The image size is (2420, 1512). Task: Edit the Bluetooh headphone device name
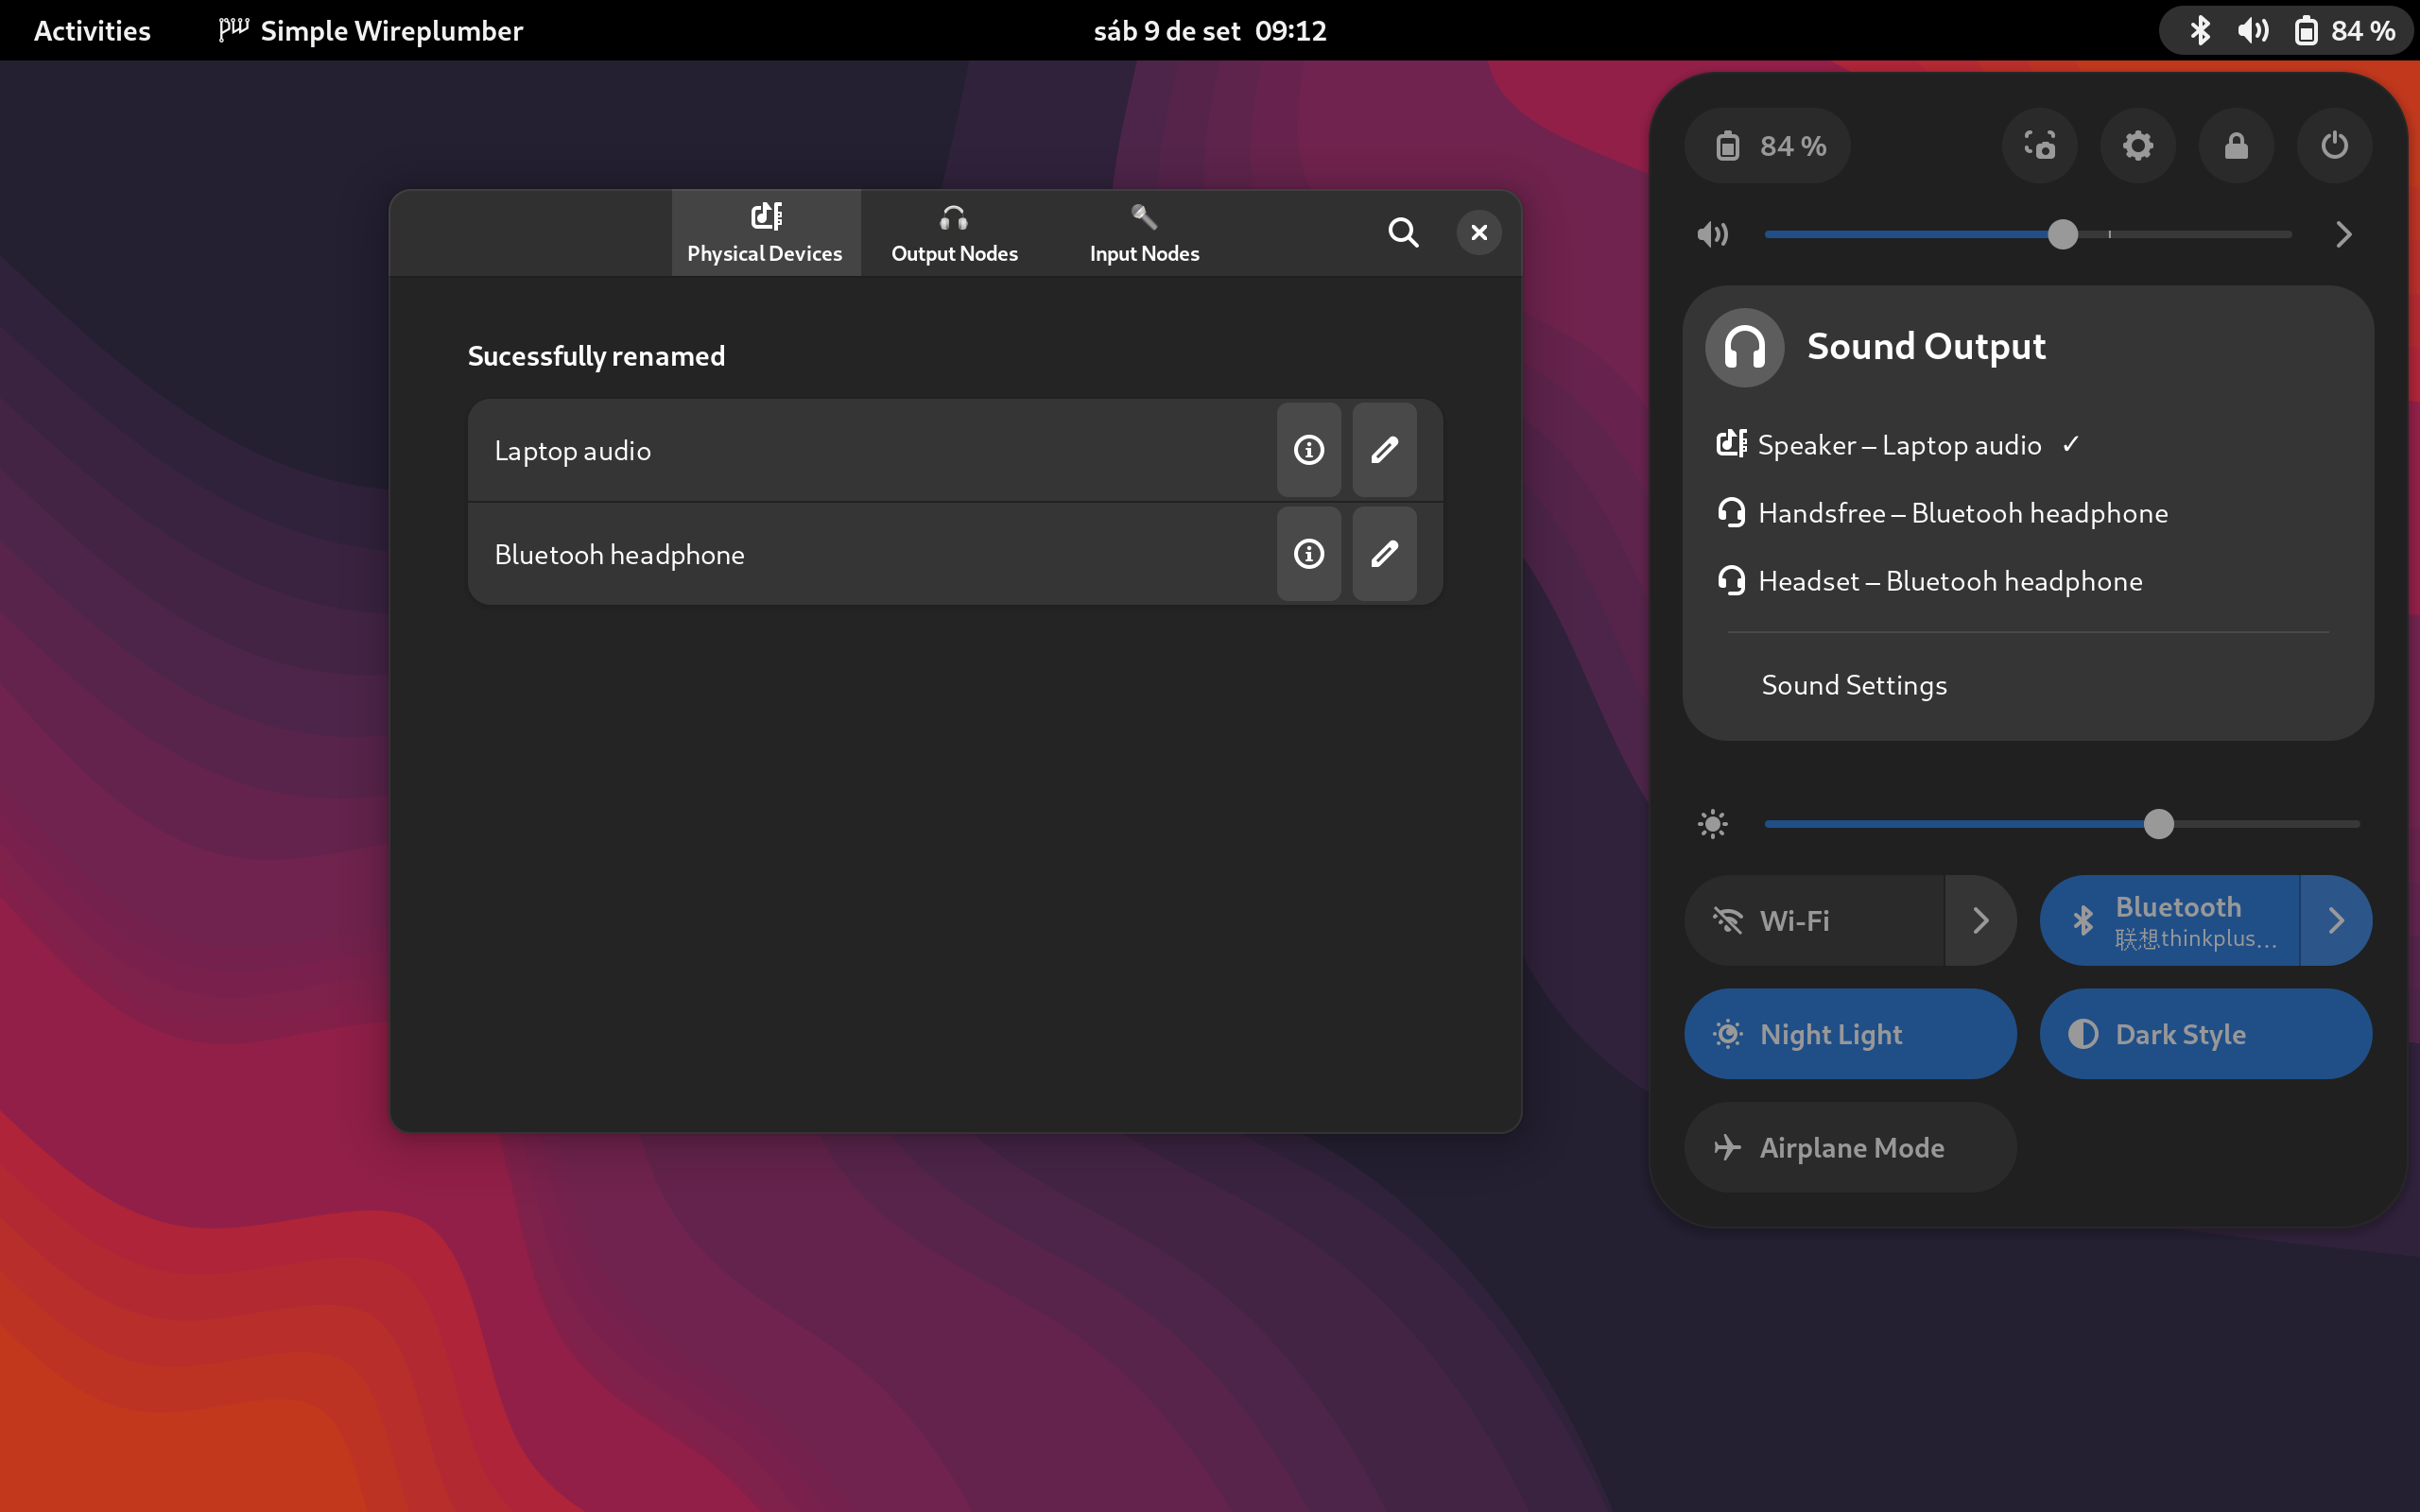coord(1384,554)
